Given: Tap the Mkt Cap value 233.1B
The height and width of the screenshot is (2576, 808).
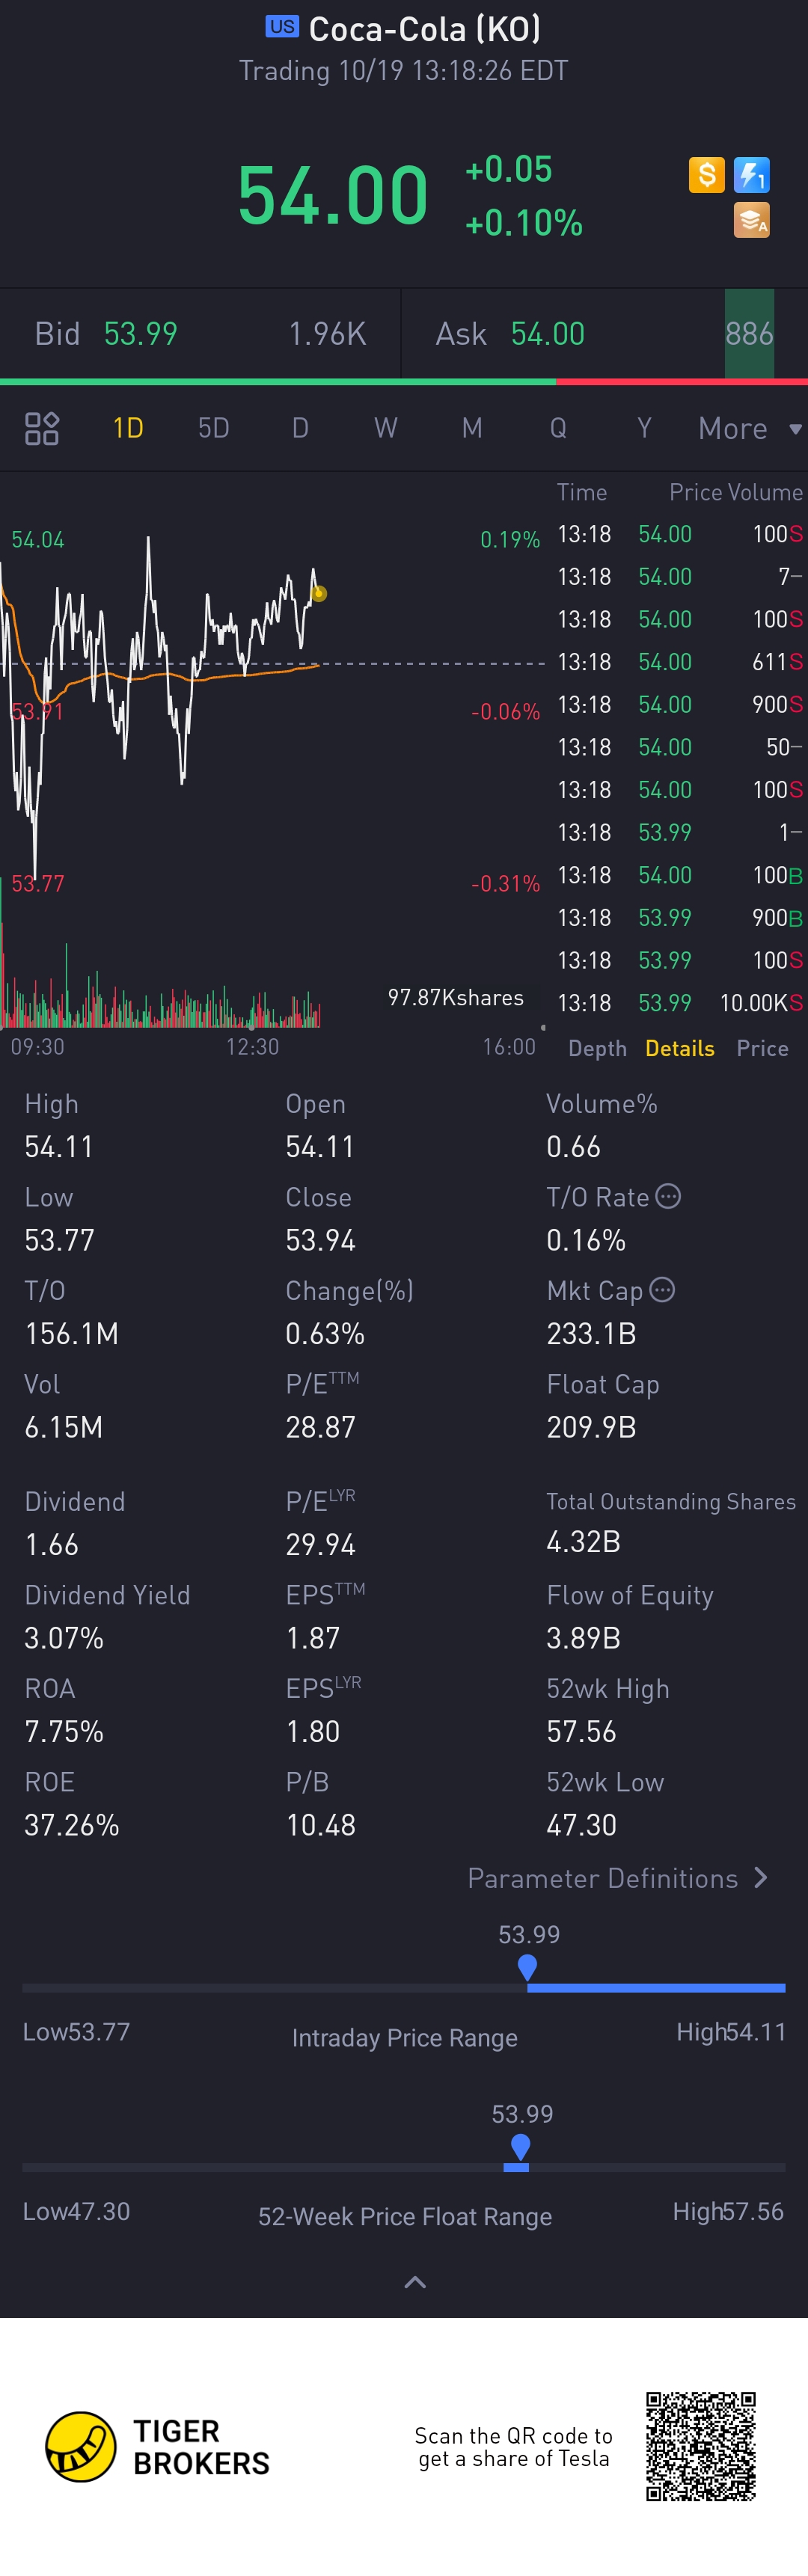Looking at the screenshot, I should 591,1333.
